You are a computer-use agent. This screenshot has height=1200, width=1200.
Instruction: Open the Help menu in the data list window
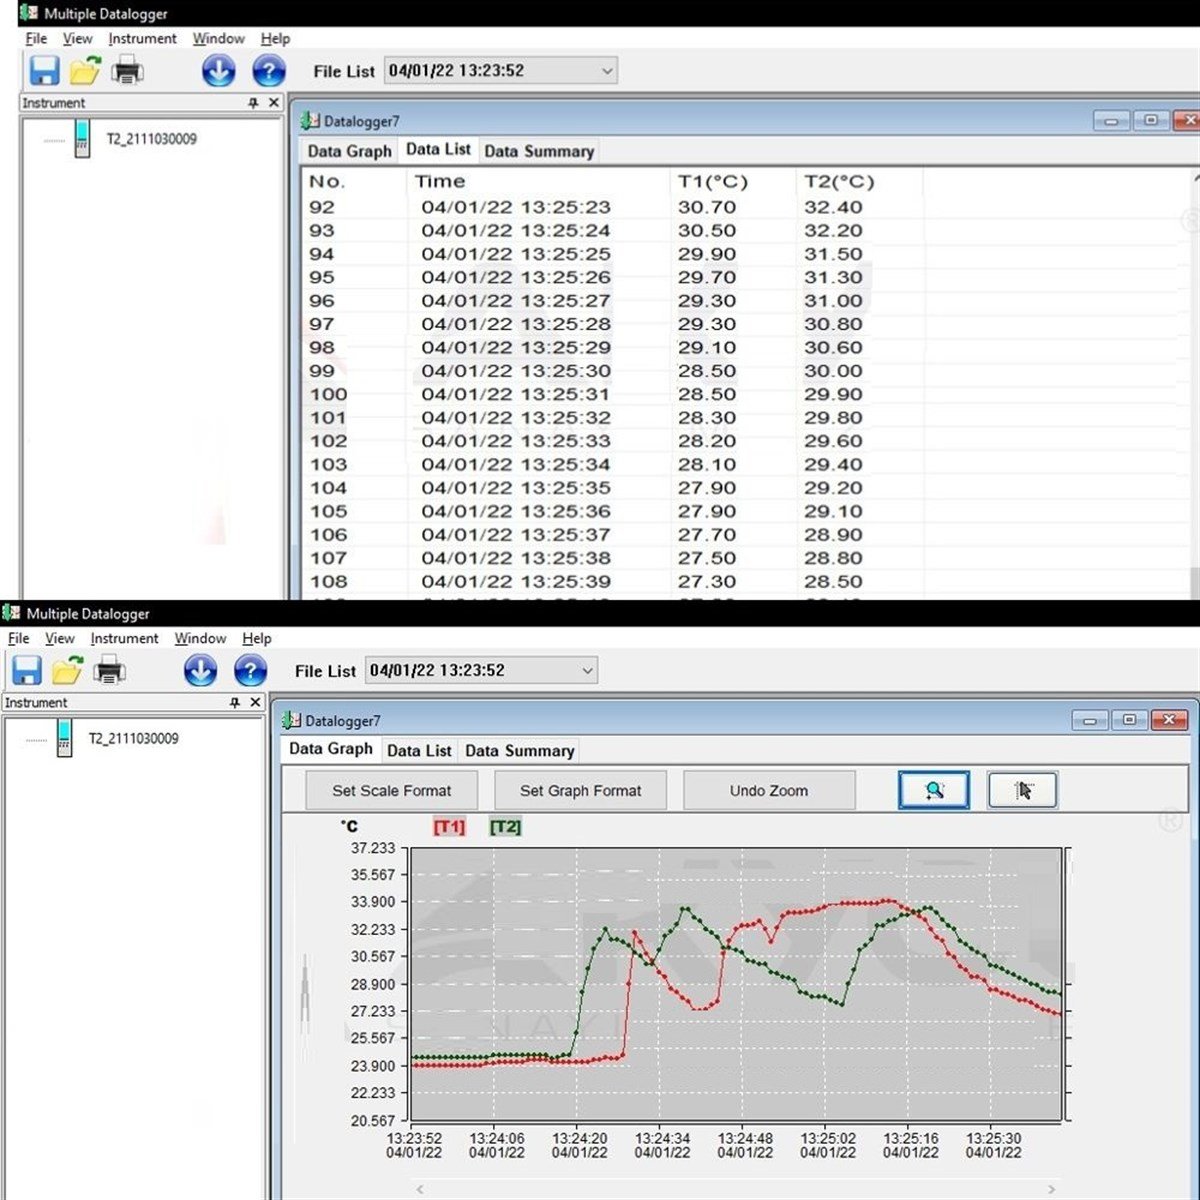(275, 38)
